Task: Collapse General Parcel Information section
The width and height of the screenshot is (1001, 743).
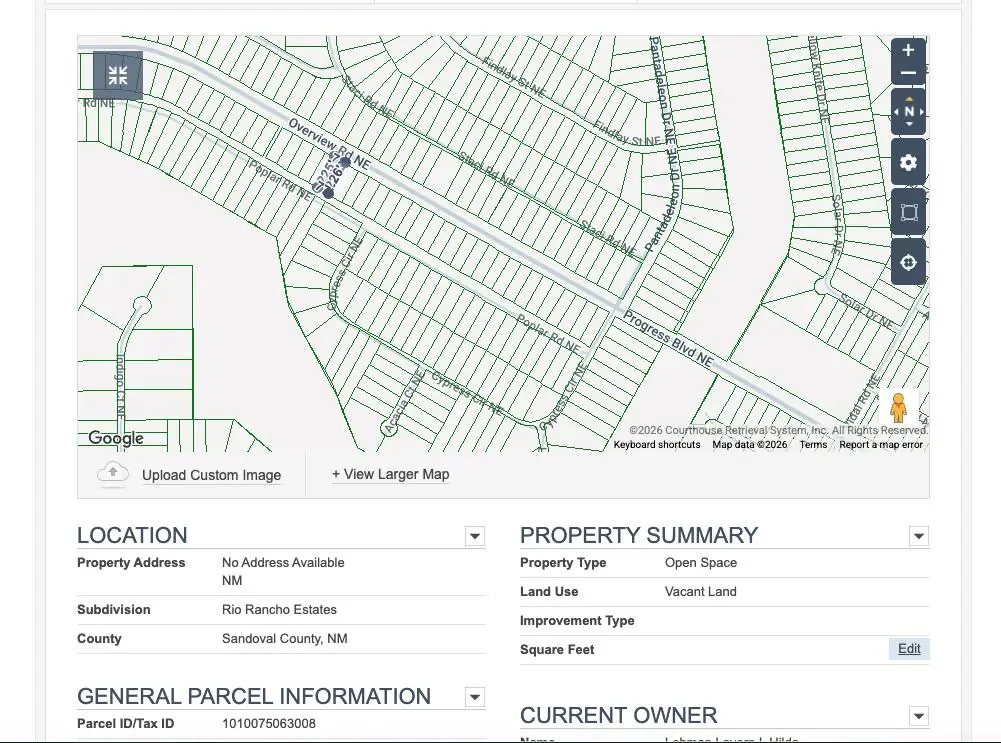Action: [474, 697]
